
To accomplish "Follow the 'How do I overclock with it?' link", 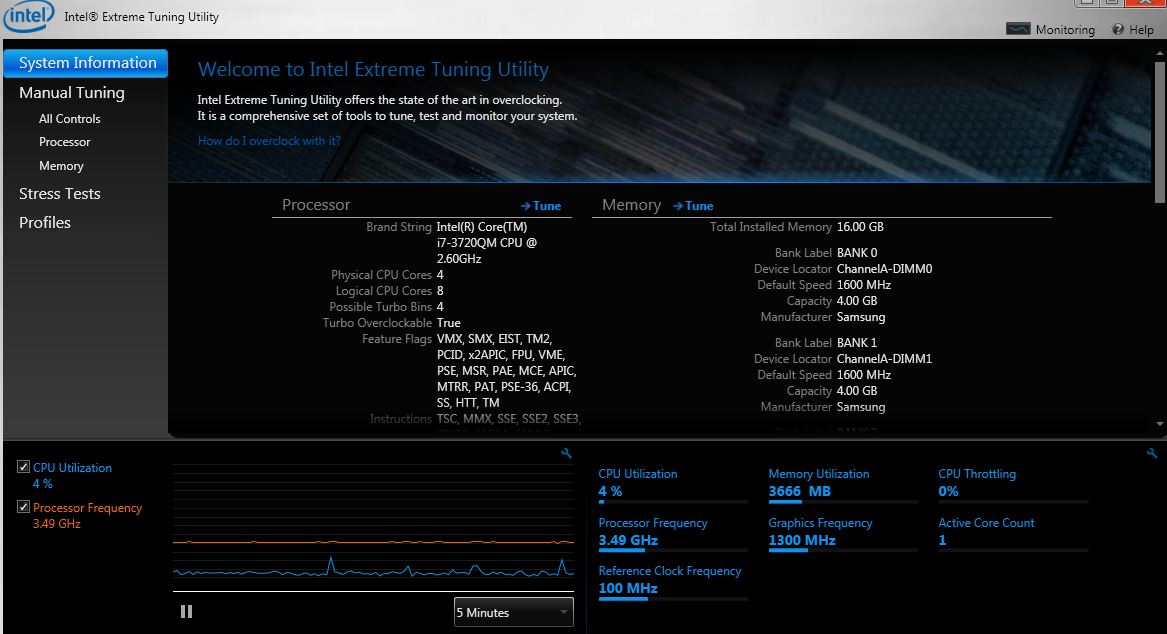I will (269, 141).
